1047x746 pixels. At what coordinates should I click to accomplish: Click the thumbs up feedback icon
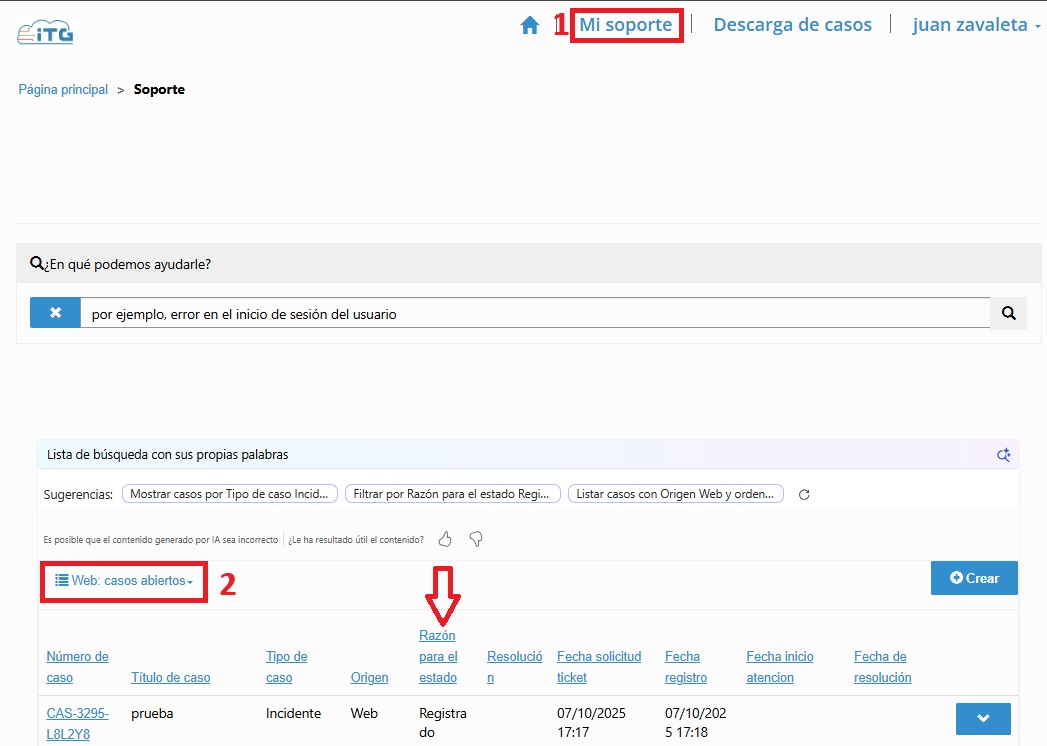click(445, 540)
